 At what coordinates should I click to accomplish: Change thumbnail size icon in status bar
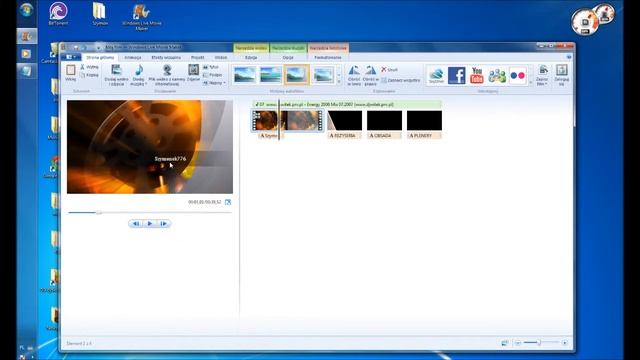[505, 343]
